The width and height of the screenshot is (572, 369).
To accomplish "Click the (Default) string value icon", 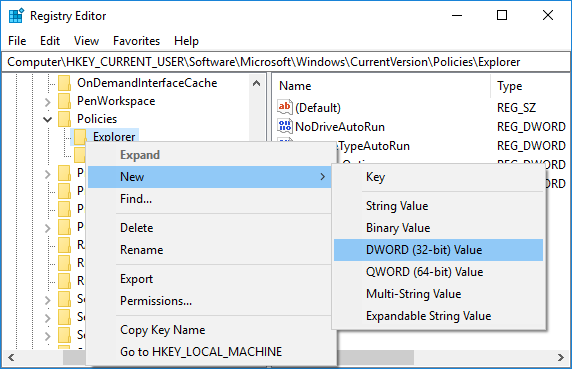I will (x=285, y=107).
